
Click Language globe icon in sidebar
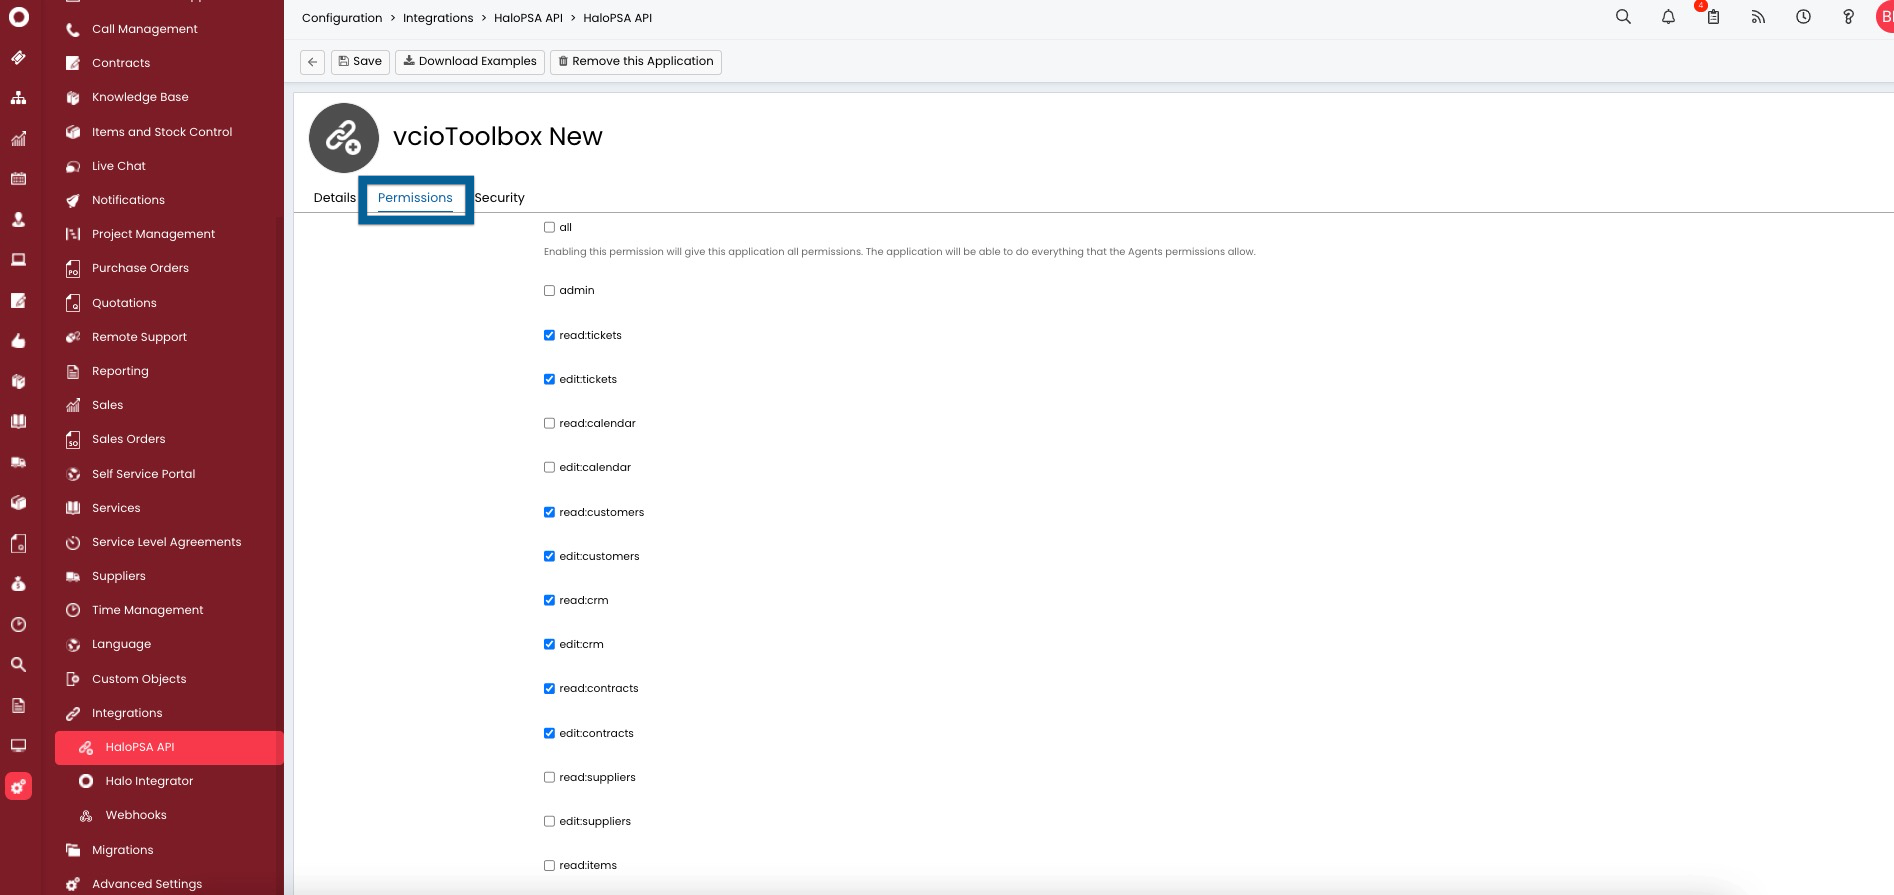tap(73, 644)
